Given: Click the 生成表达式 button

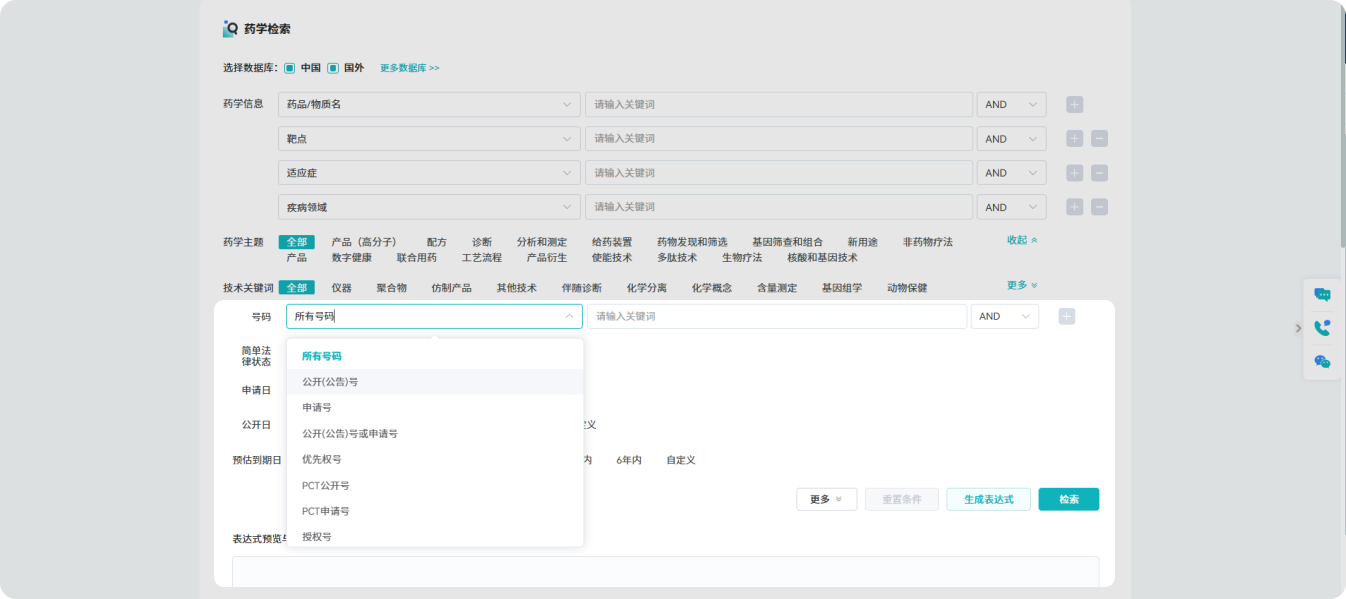Looking at the screenshot, I should point(989,499).
